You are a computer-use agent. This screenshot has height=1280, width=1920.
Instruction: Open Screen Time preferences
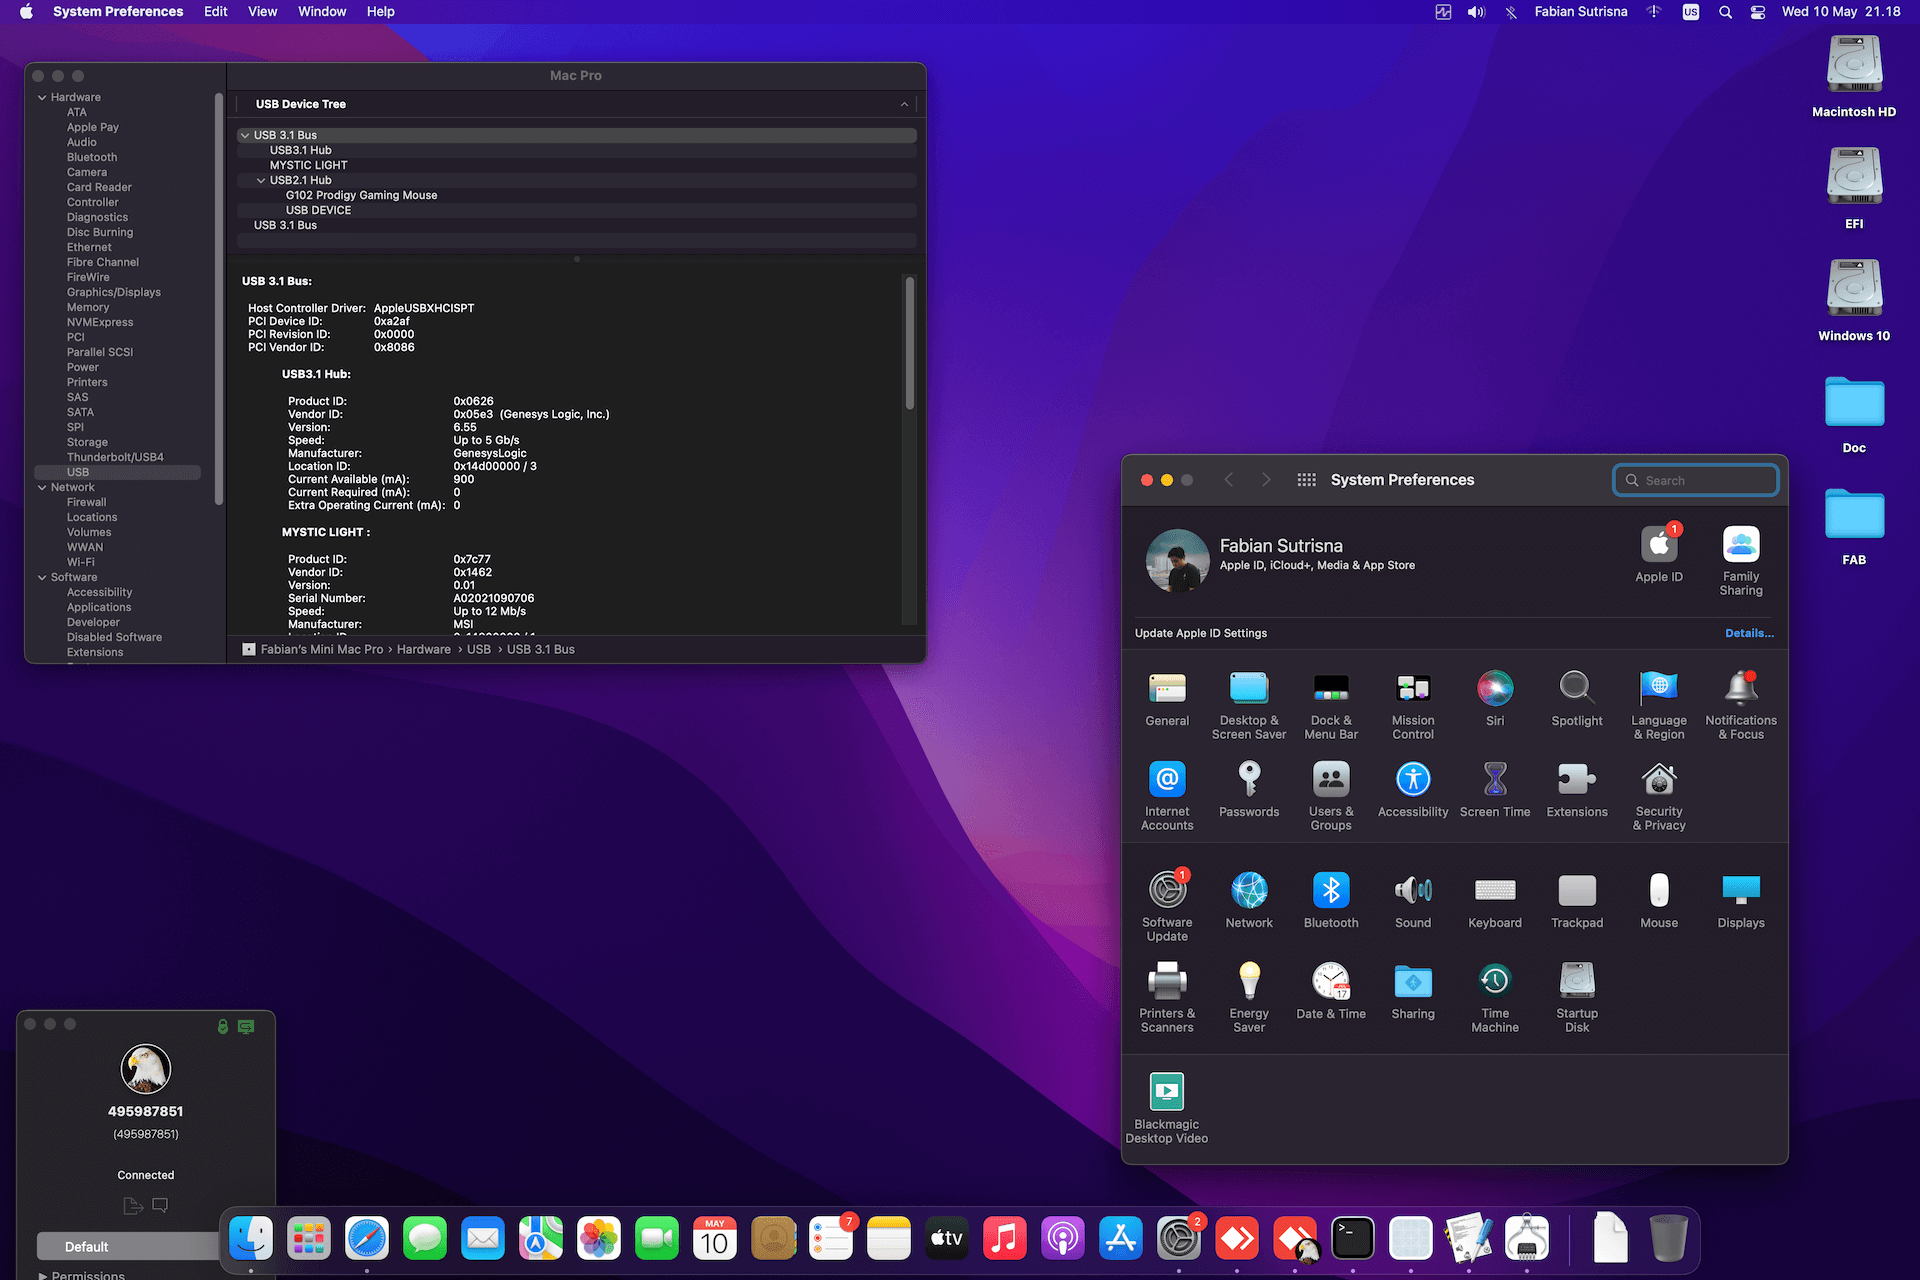click(x=1495, y=789)
